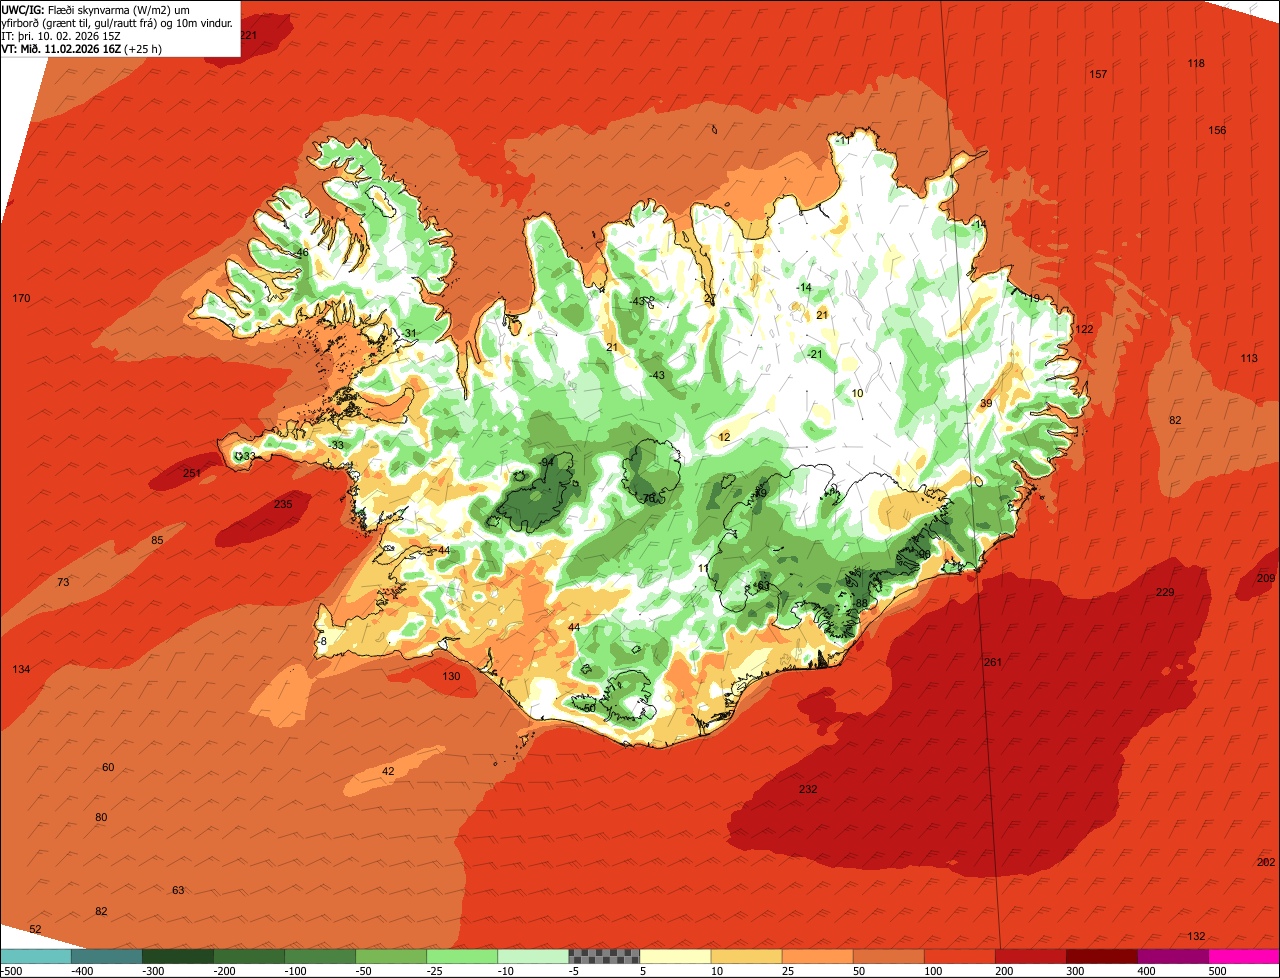The height and width of the screenshot is (978, 1280).
Task: Select the -100 to -50 green legend swatch
Action: pos(320,956)
